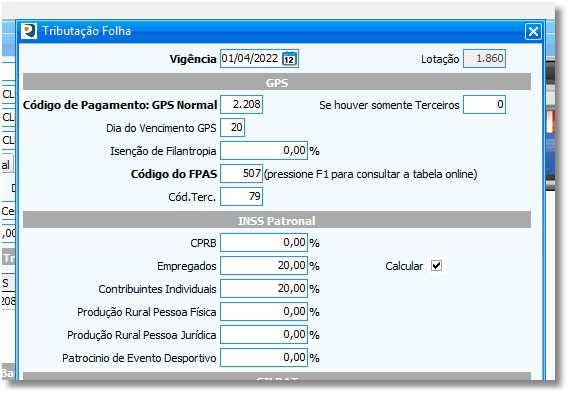Click the Tributação Folha window app icon

point(29,31)
